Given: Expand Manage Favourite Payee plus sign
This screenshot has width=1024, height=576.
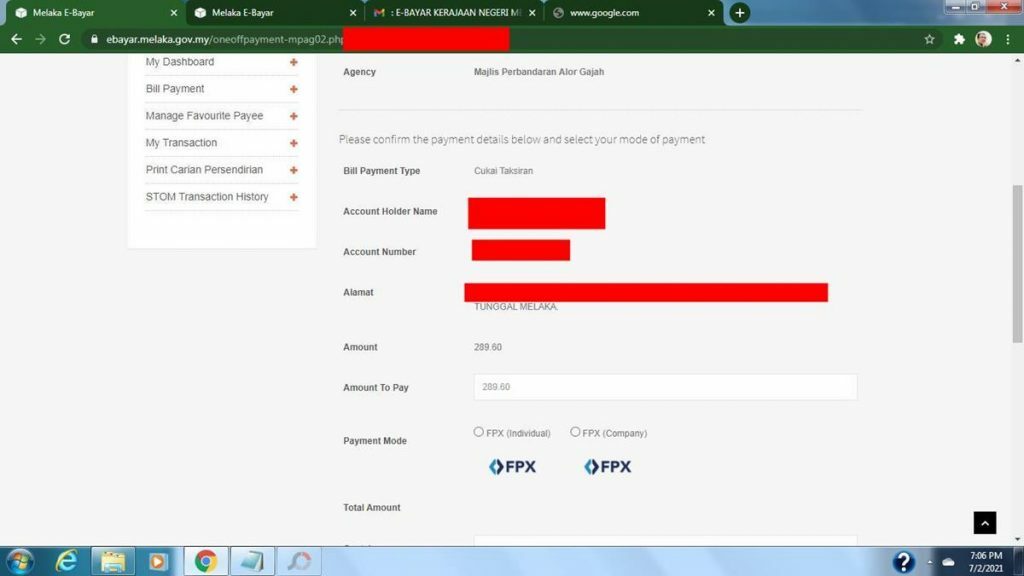Looking at the screenshot, I should 293,116.
